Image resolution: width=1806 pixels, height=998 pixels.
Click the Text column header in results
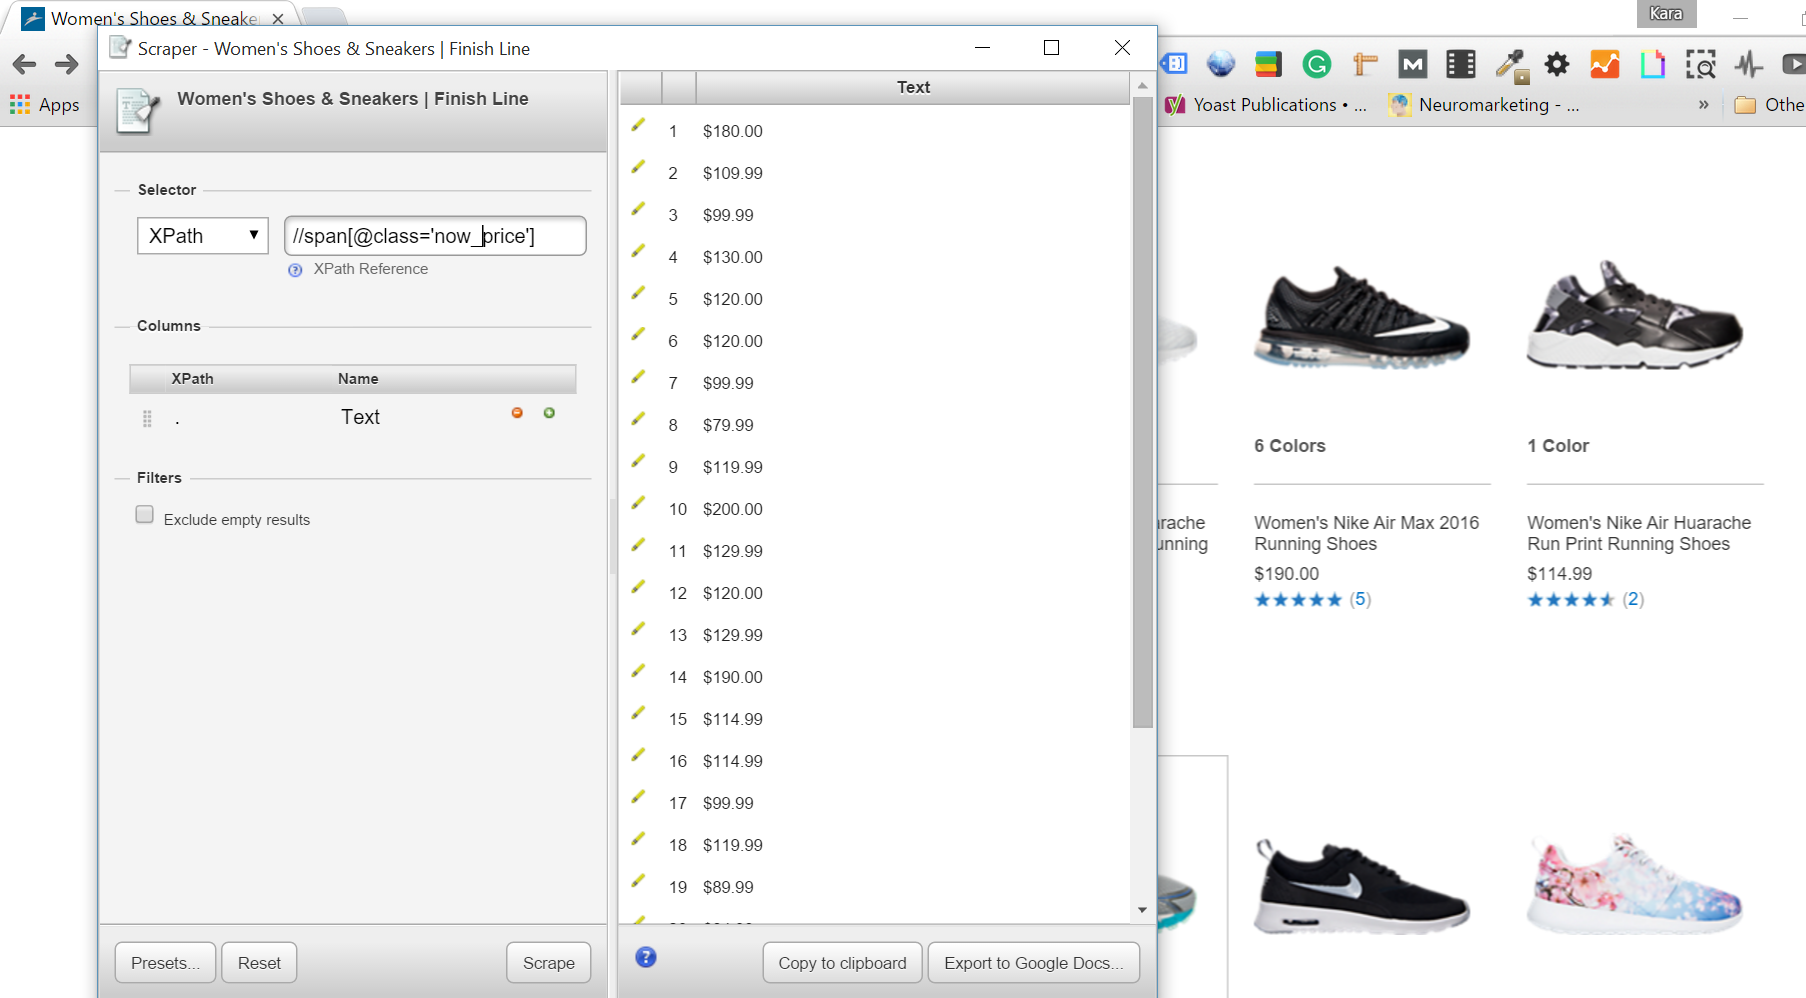tap(913, 88)
